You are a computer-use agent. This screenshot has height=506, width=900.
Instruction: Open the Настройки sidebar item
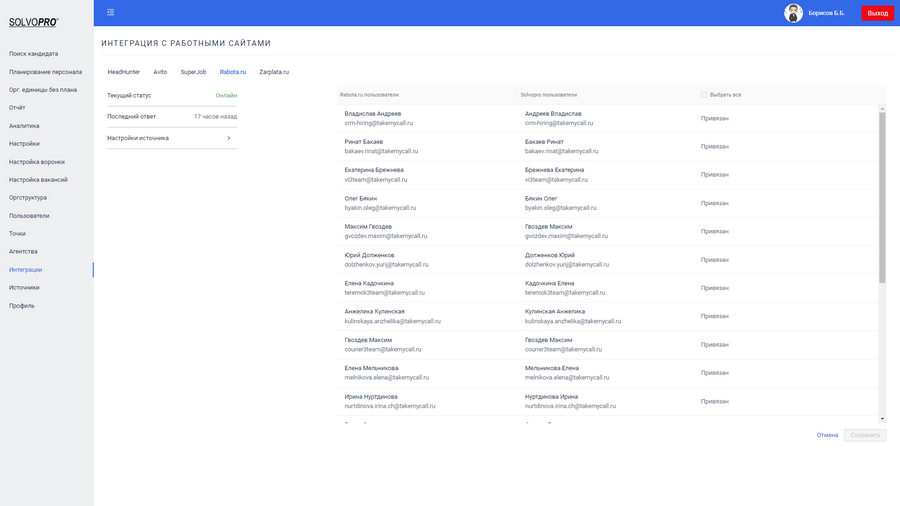click(24, 144)
